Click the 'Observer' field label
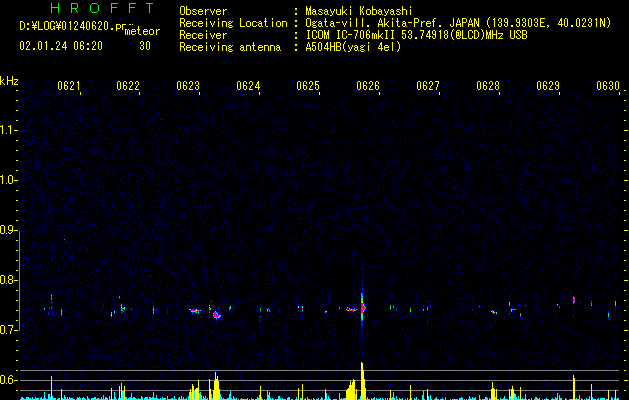This screenshot has height=400, width=629. pos(203,11)
